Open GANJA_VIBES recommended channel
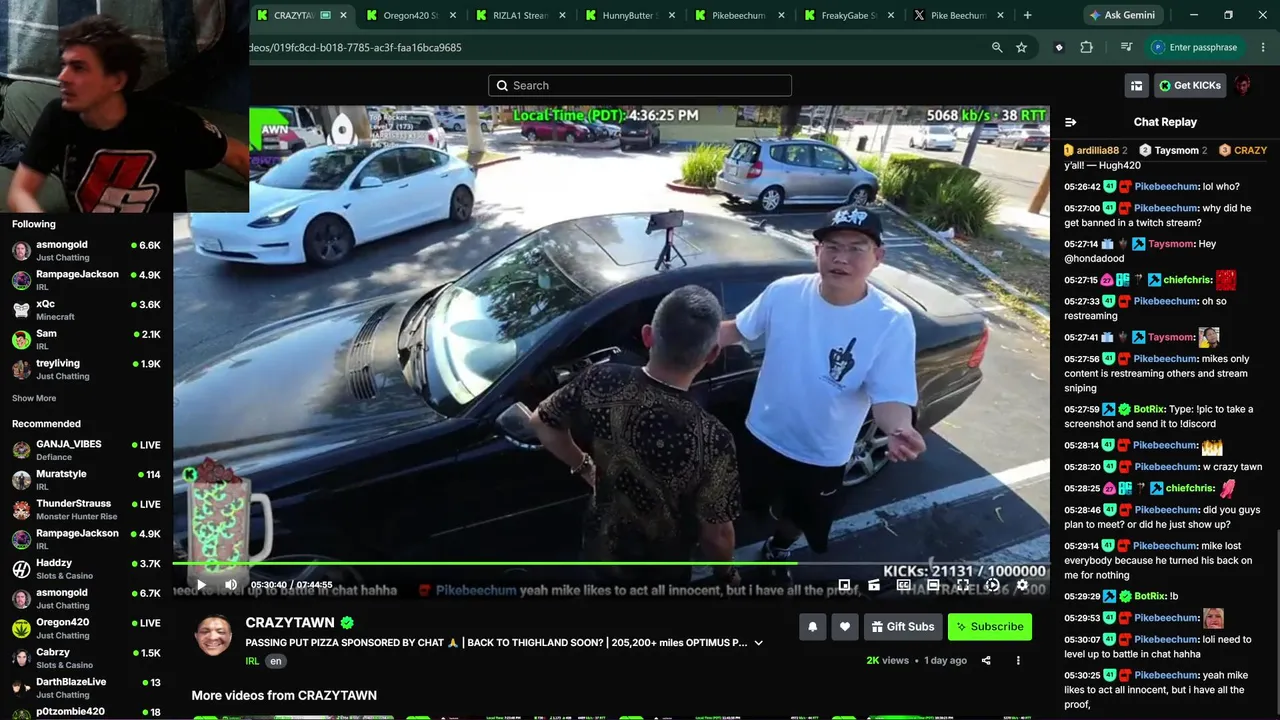 (x=86, y=449)
